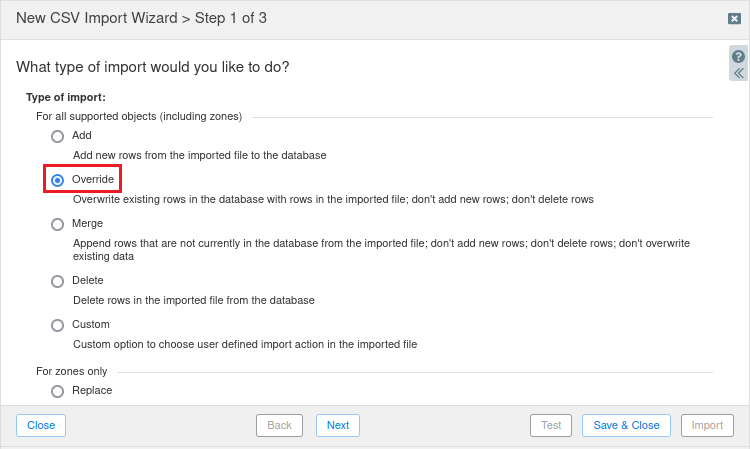Proceed with the Next button
This screenshot has width=750, height=449.
click(x=338, y=425)
